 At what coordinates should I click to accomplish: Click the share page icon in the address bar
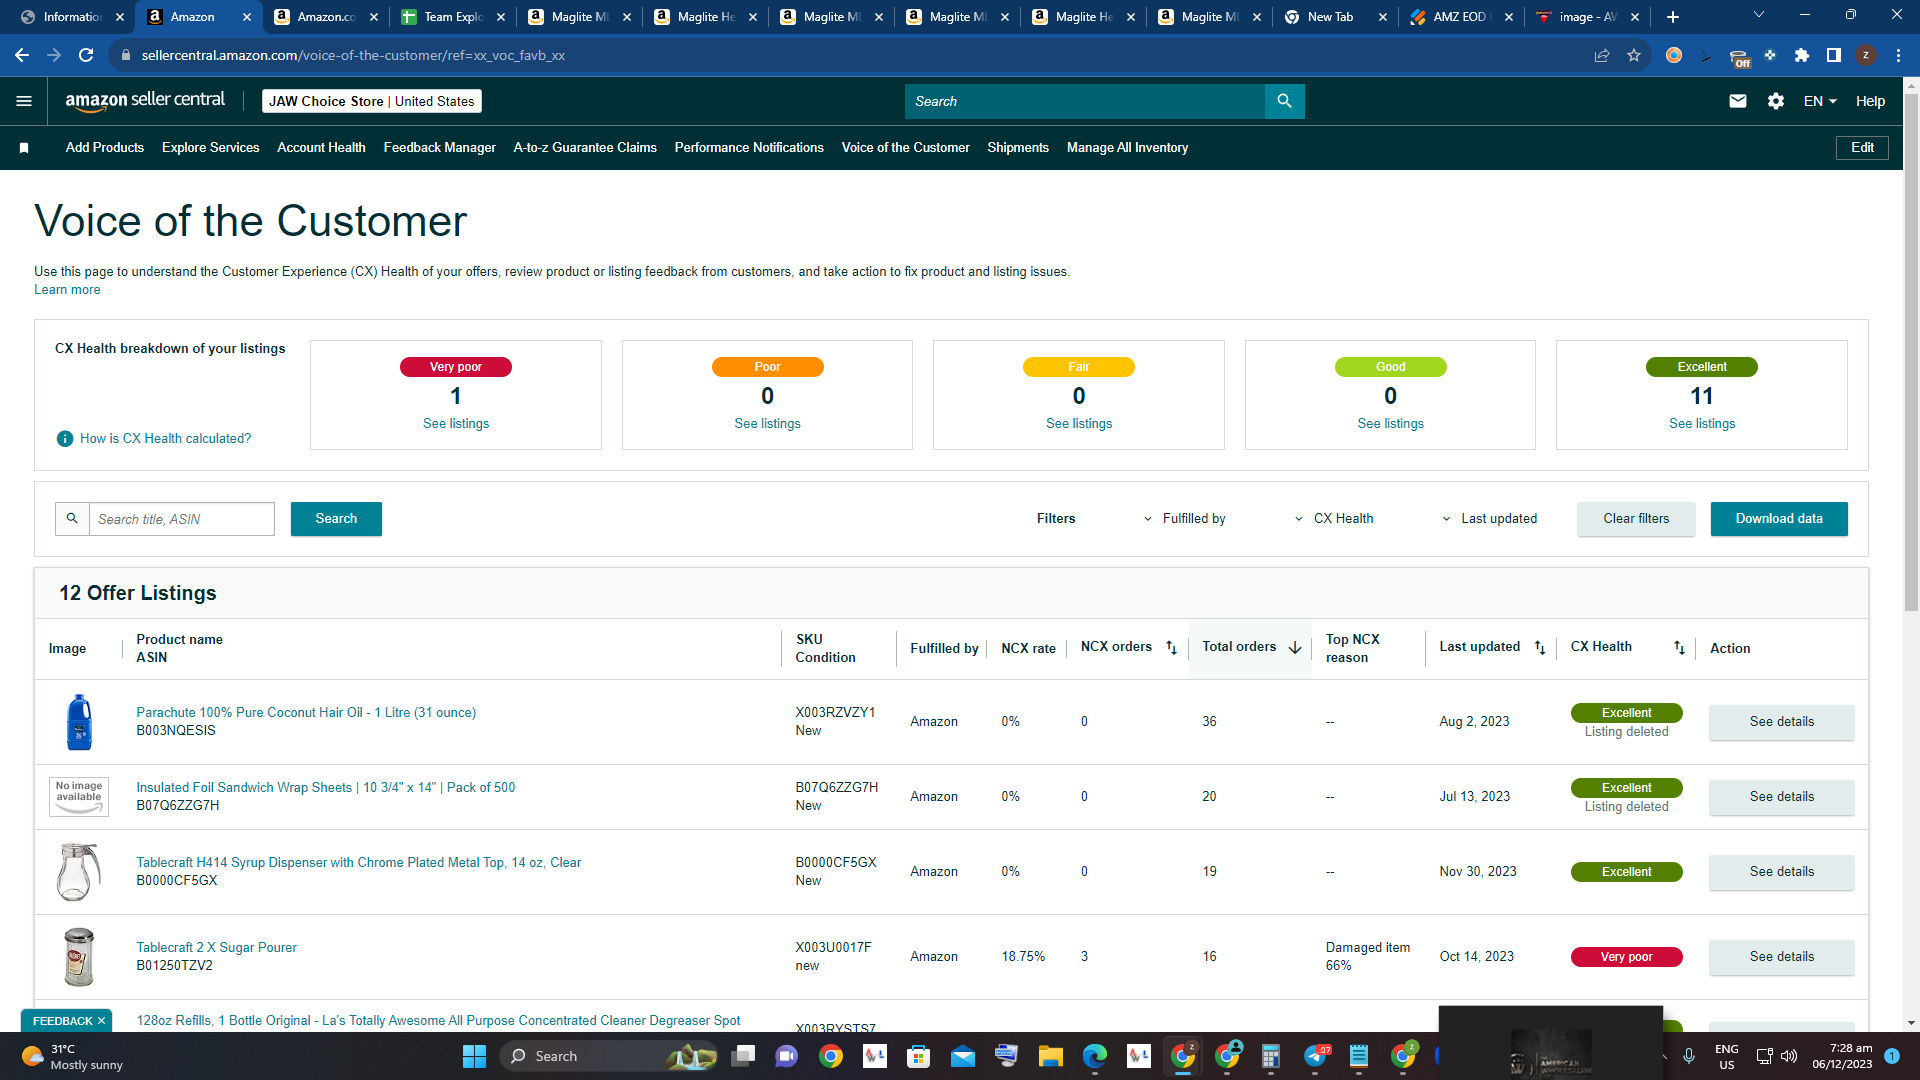(1602, 55)
